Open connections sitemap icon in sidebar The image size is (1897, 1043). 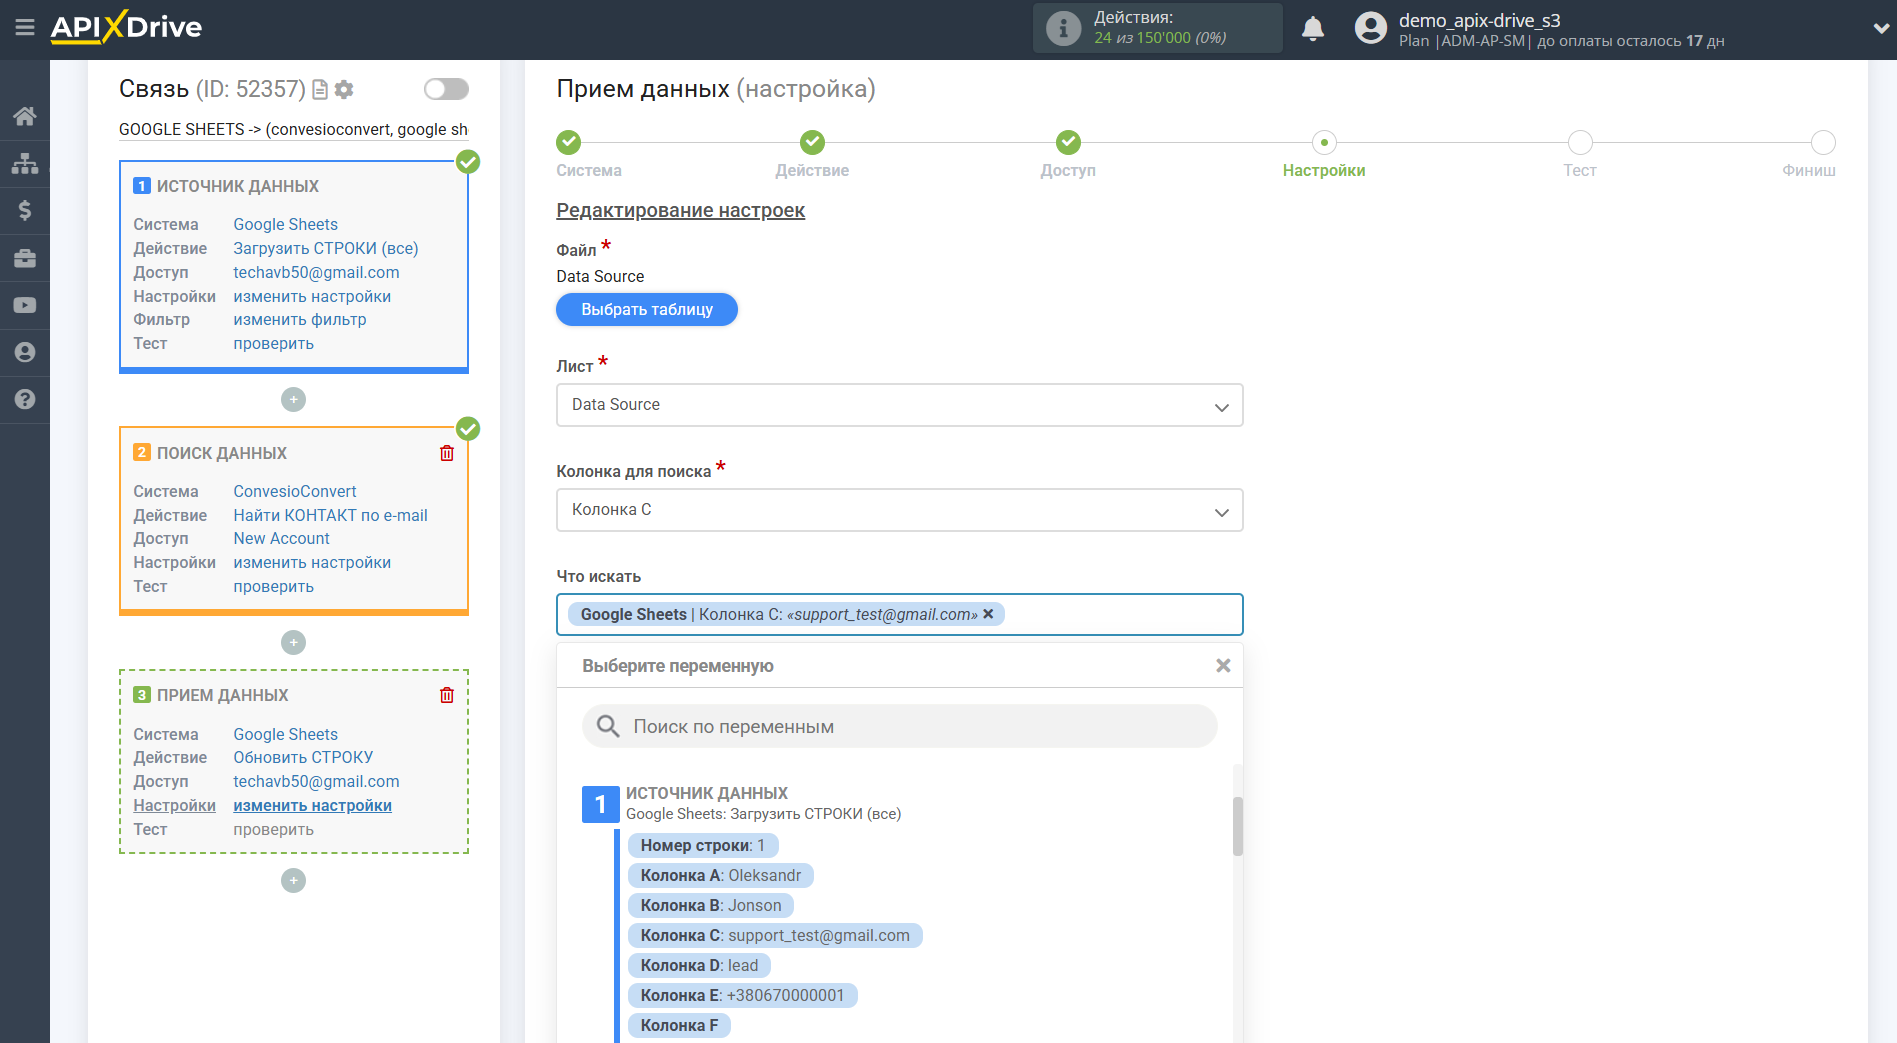(x=25, y=163)
